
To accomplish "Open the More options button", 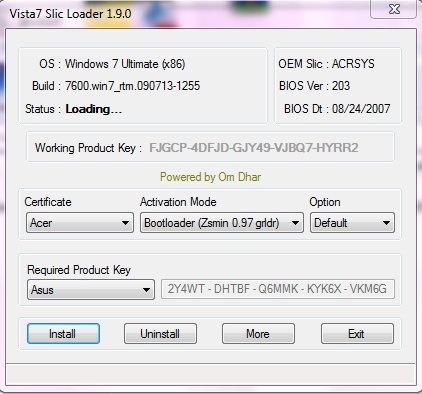I will (258, 333).
